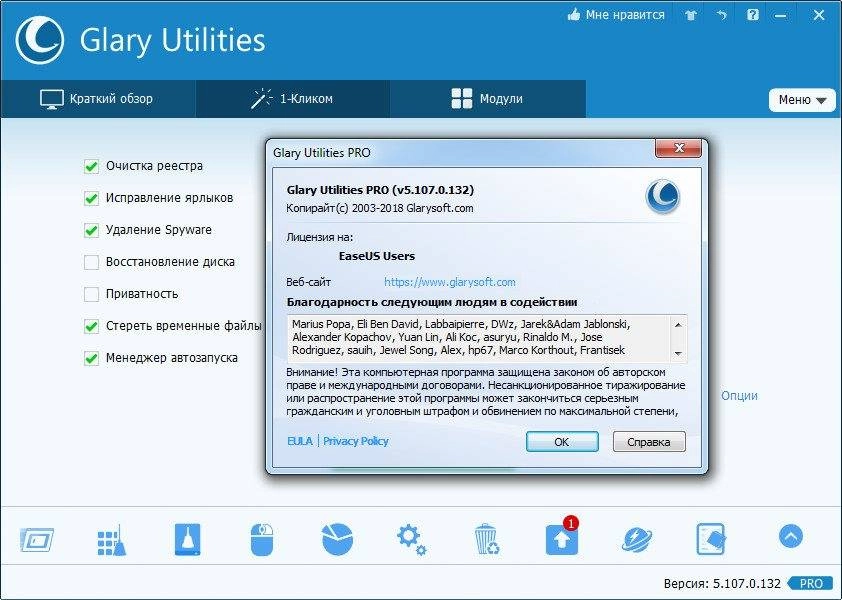Close the Glary Utilities PRO dialog

678,148
